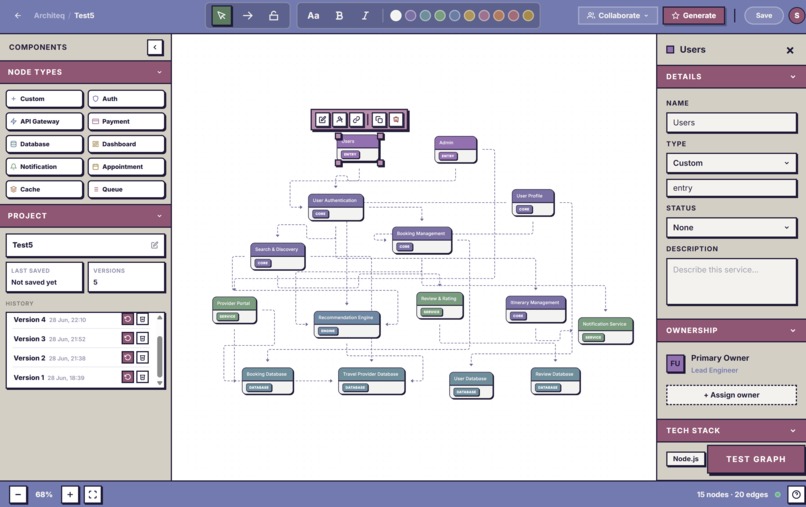Image resolution: width=806 pixels, height=507 pixels.
Task: Add a Custom node type
Action: 44,99
